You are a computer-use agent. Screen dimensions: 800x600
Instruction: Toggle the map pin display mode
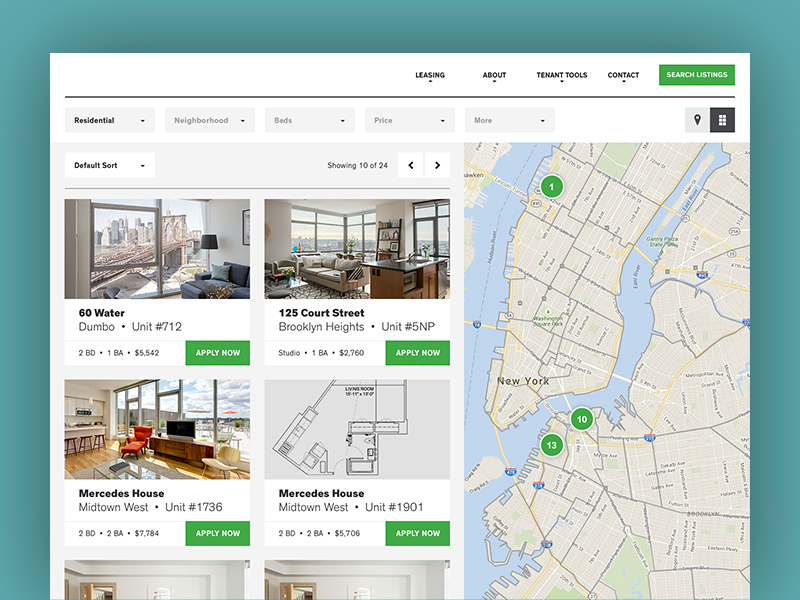(698, 119)
